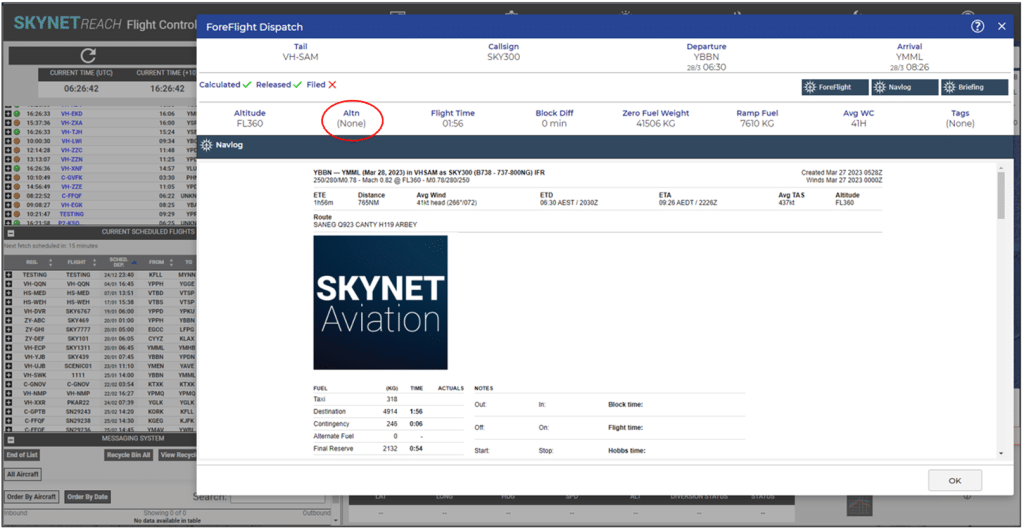Expand the C-FFQF tracking row
Viewport: 1024px width, 528px height.
tap(8, 195)
